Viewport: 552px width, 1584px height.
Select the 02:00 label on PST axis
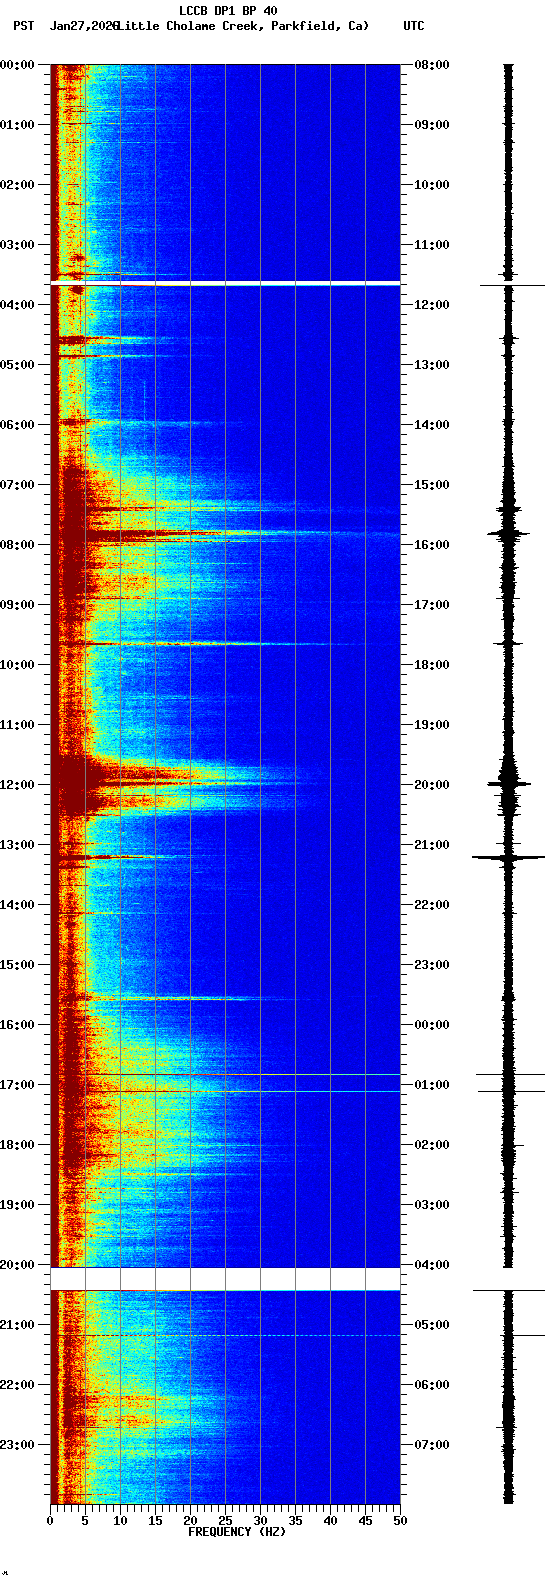tap(16, 185)
